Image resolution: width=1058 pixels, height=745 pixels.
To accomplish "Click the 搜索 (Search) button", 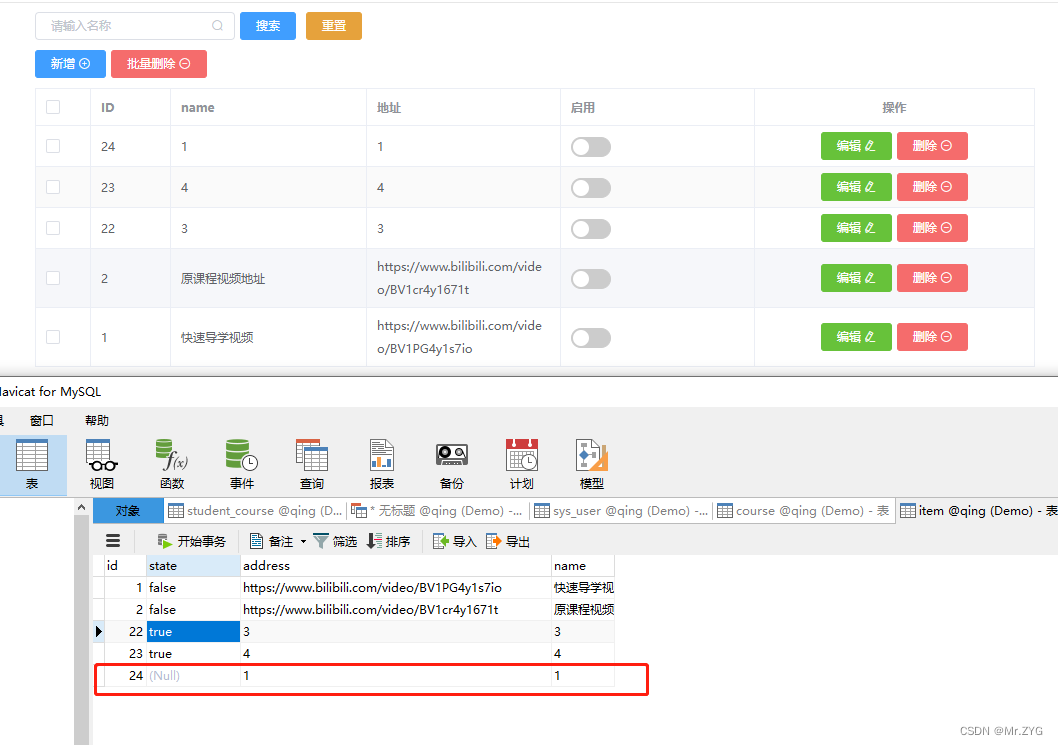I will [267, 25].
